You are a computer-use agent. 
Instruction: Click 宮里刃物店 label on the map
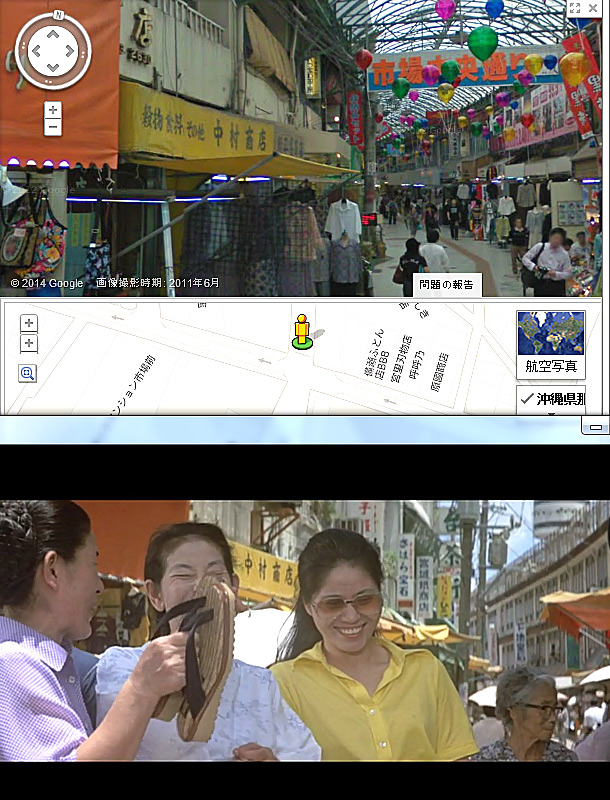point(401,360)
